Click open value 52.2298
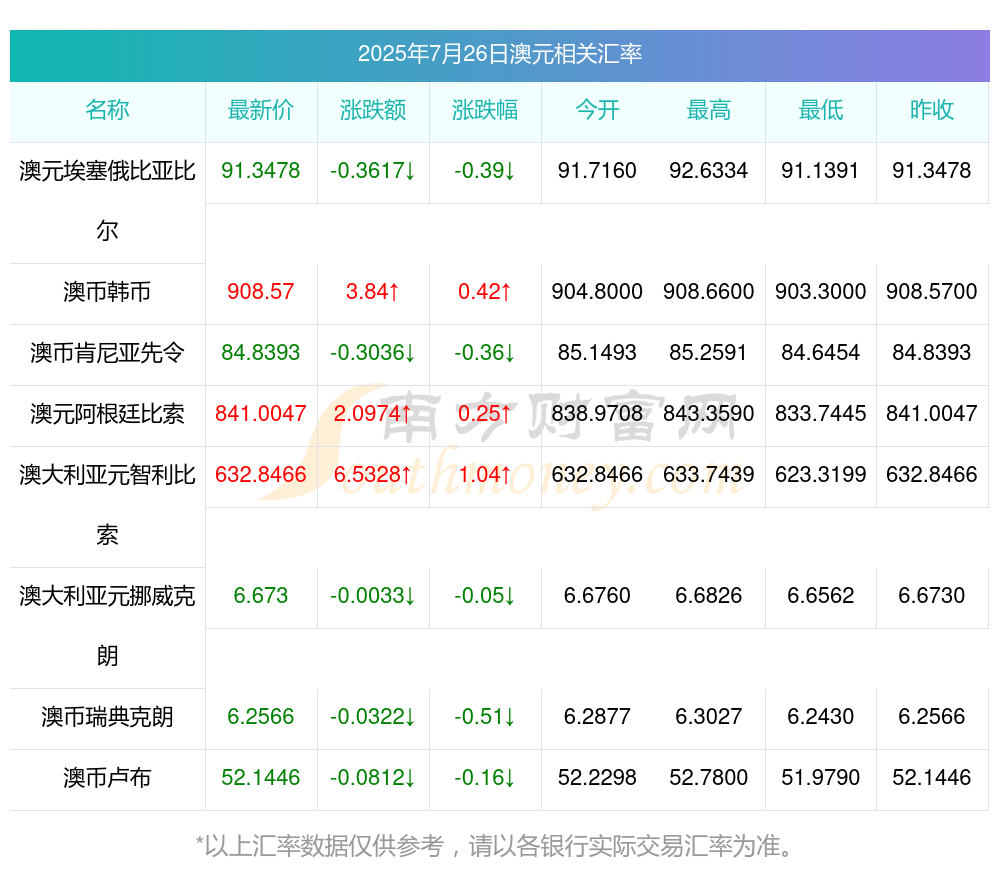 click(x=597, y=778)
